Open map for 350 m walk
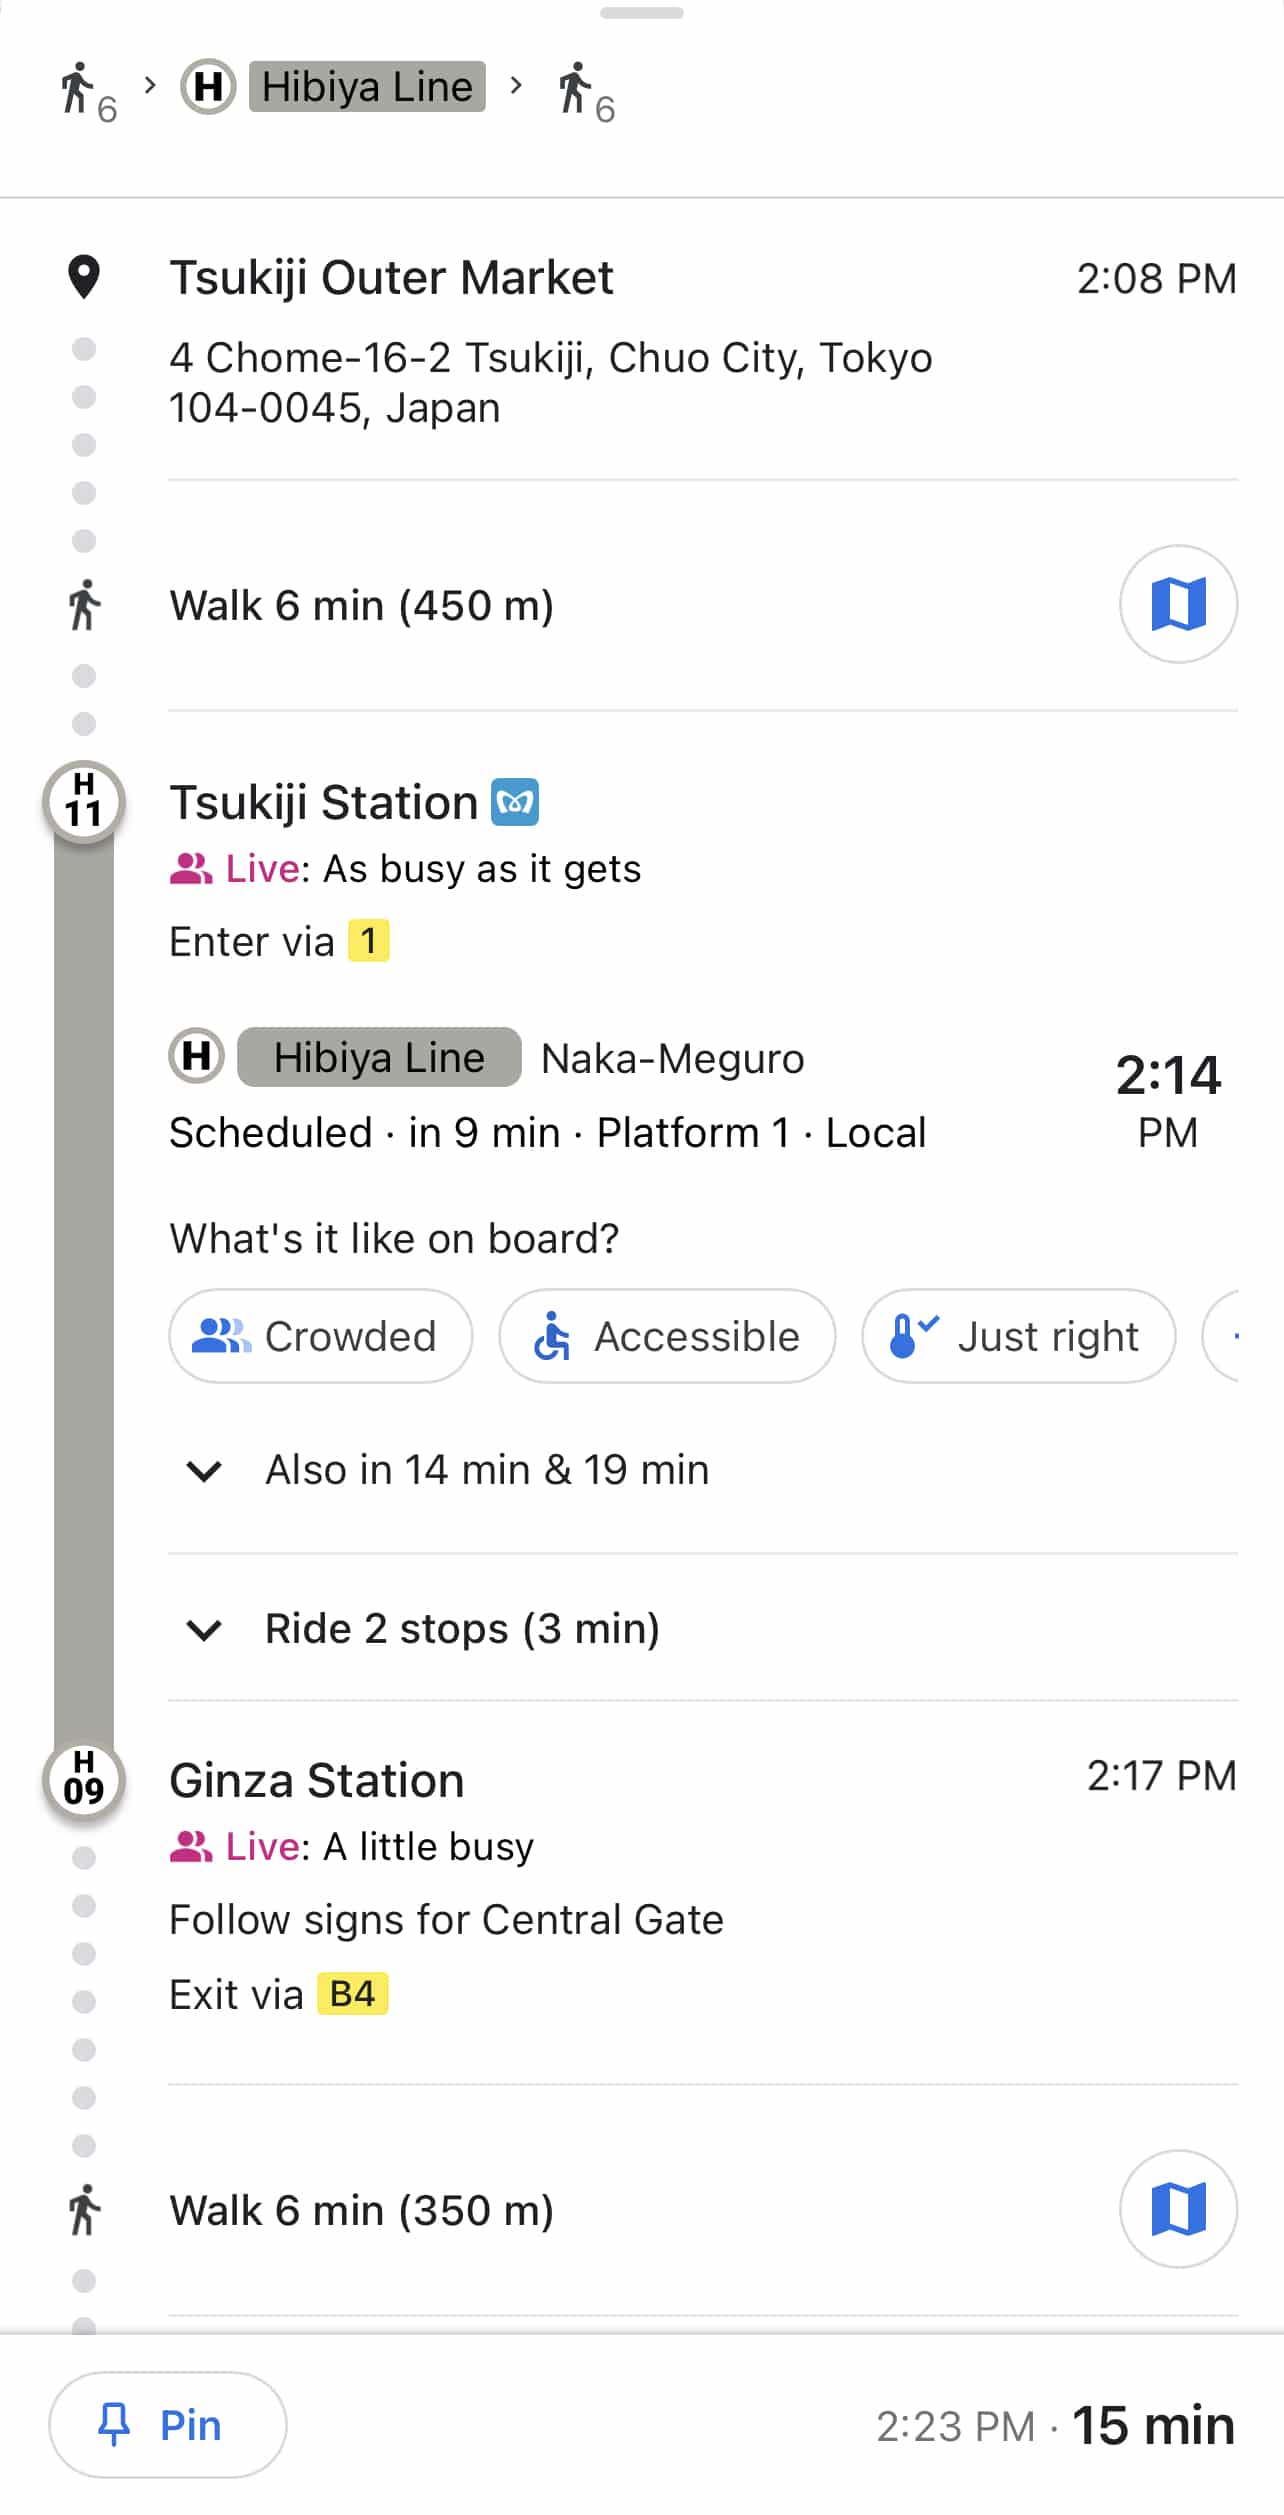The width and height of the screenshot is (1284, 2515). [1178, 2208]
